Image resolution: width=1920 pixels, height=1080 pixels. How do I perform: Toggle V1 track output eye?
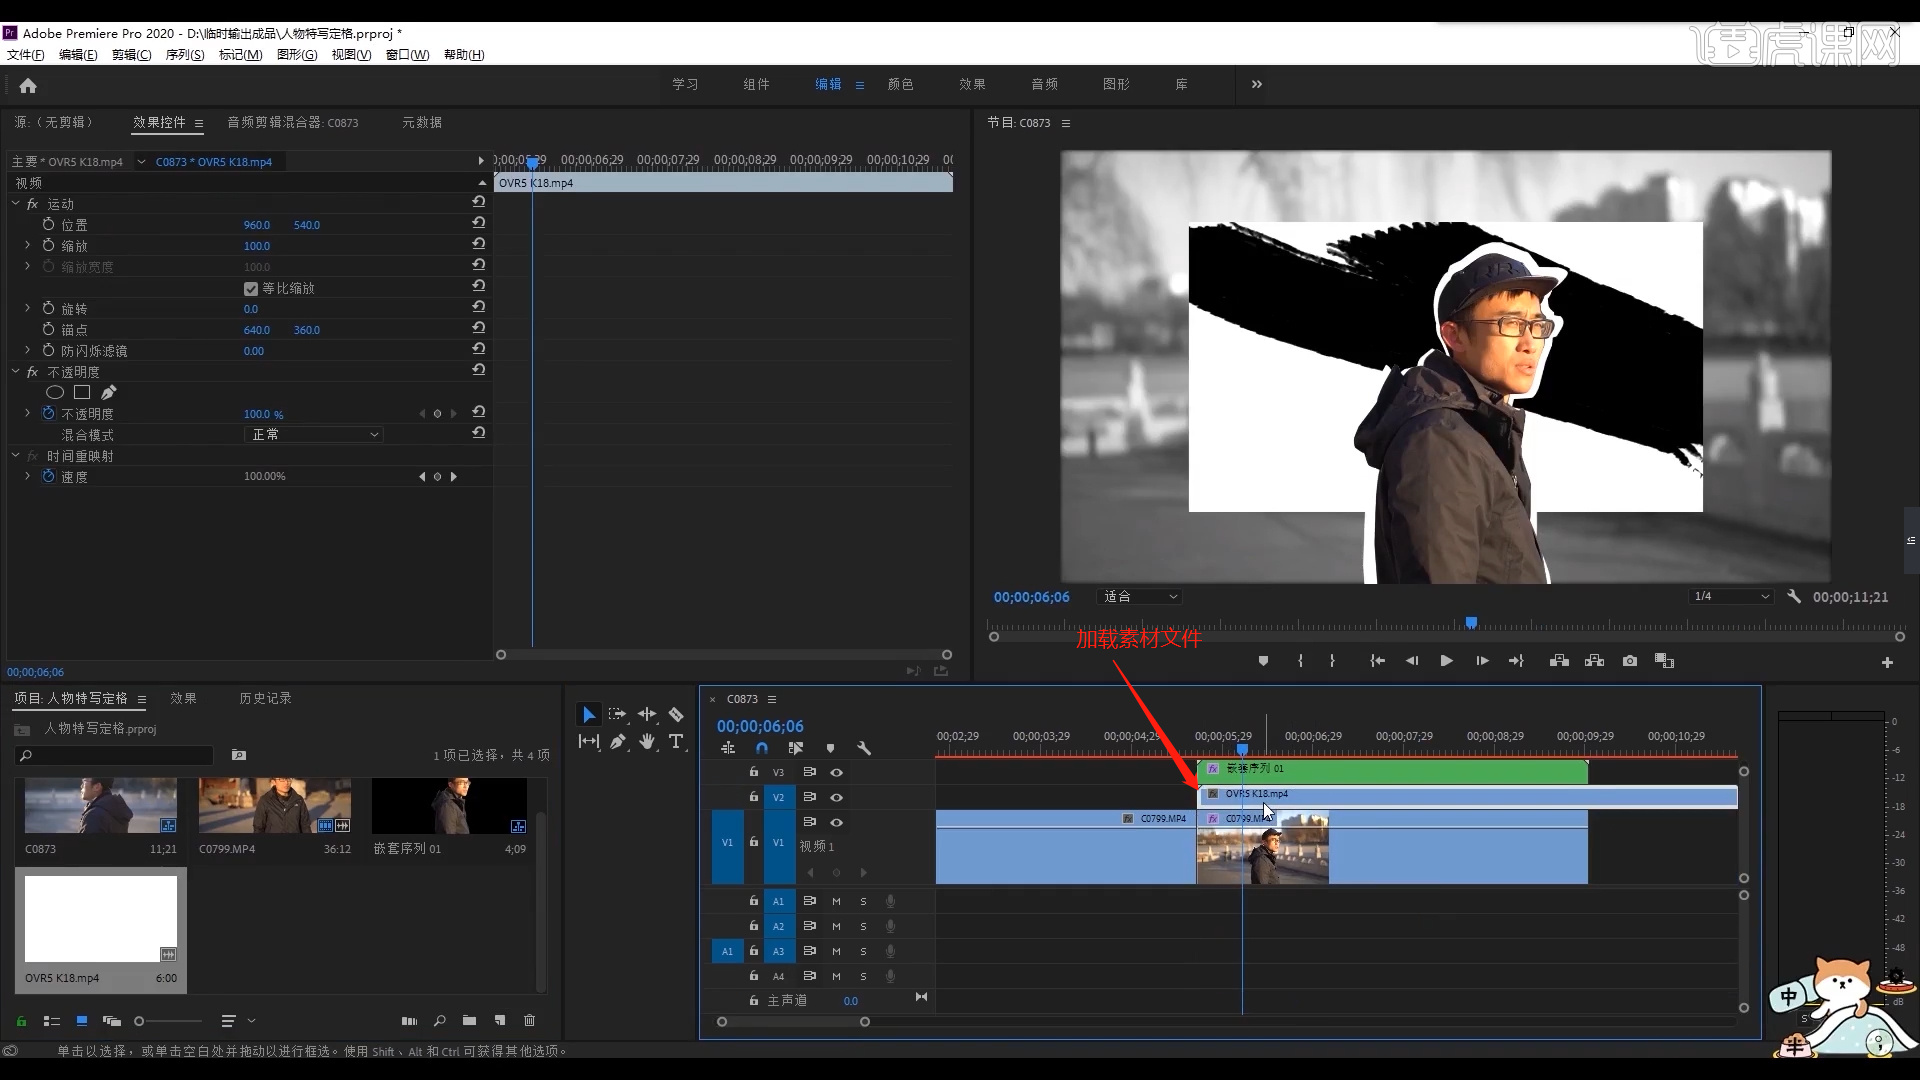[837, 822]
